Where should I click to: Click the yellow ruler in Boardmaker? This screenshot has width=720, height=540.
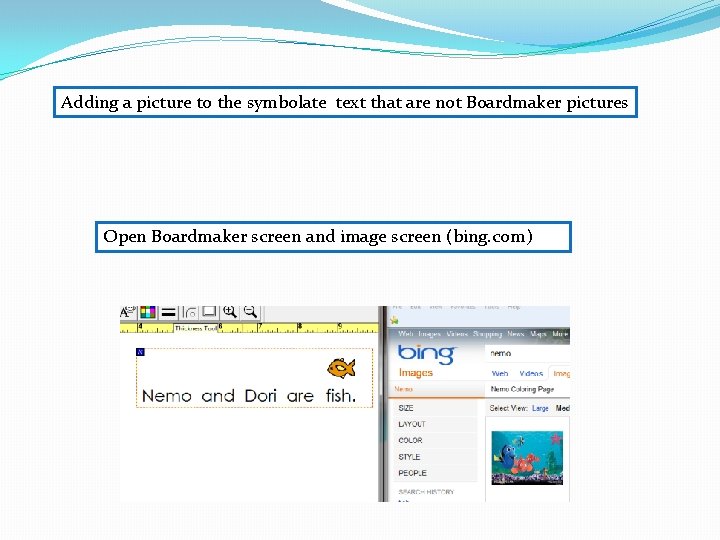pyautogui.click(x=249, y=328)
